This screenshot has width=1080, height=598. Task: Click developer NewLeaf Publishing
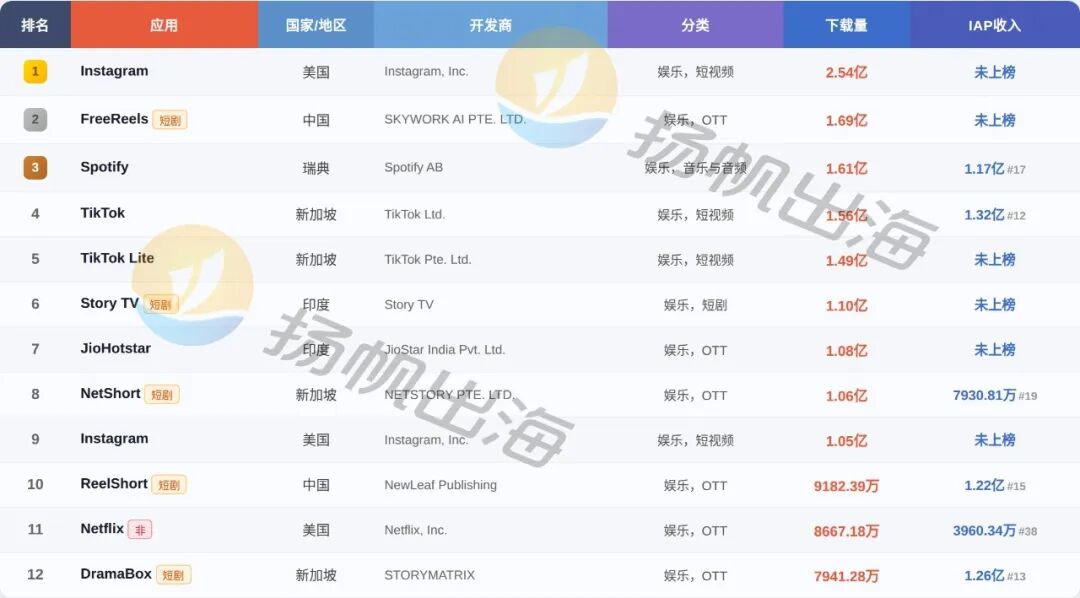pos(440,485)
